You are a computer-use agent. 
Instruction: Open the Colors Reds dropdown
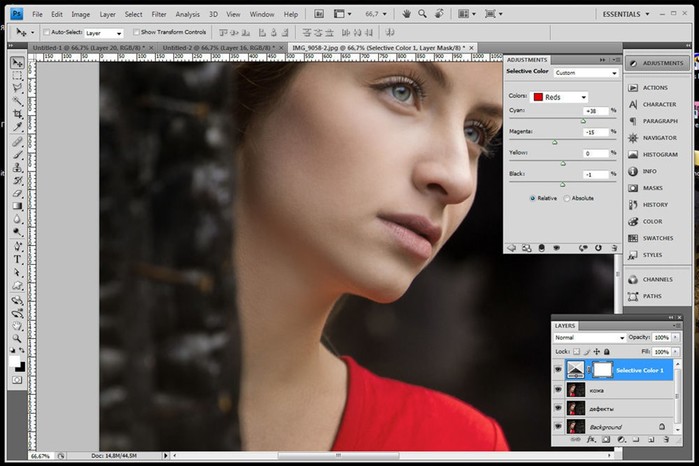tap(559, 97)
